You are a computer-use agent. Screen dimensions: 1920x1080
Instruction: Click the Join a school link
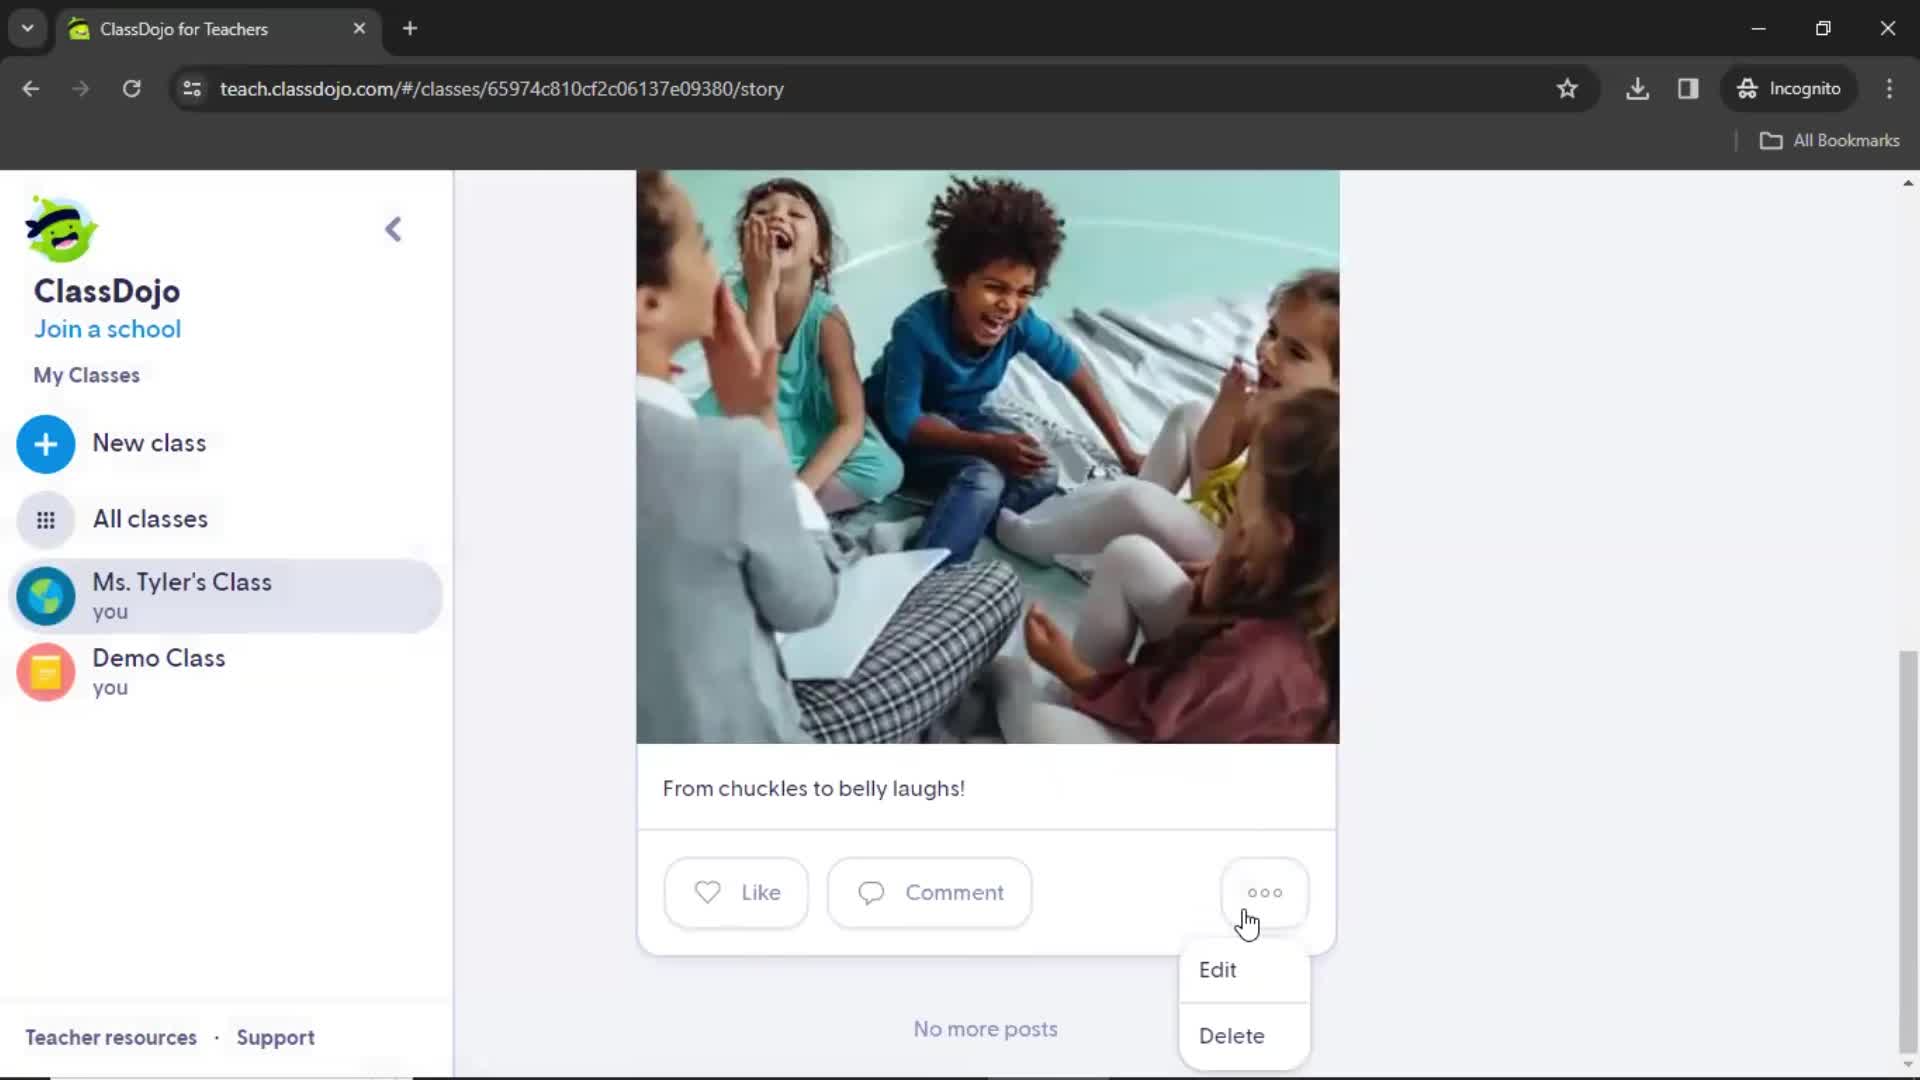point(107,328)
